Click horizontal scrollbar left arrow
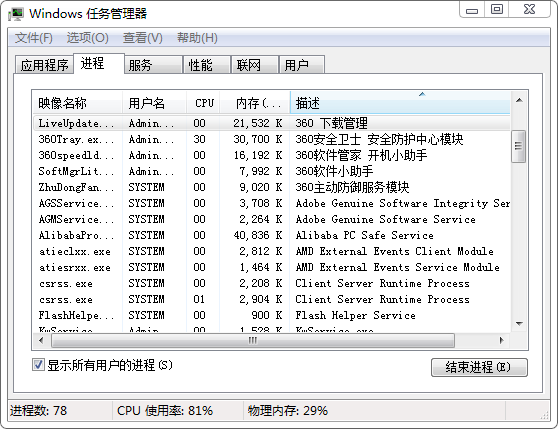558x429 pixels. click(41, 340)
